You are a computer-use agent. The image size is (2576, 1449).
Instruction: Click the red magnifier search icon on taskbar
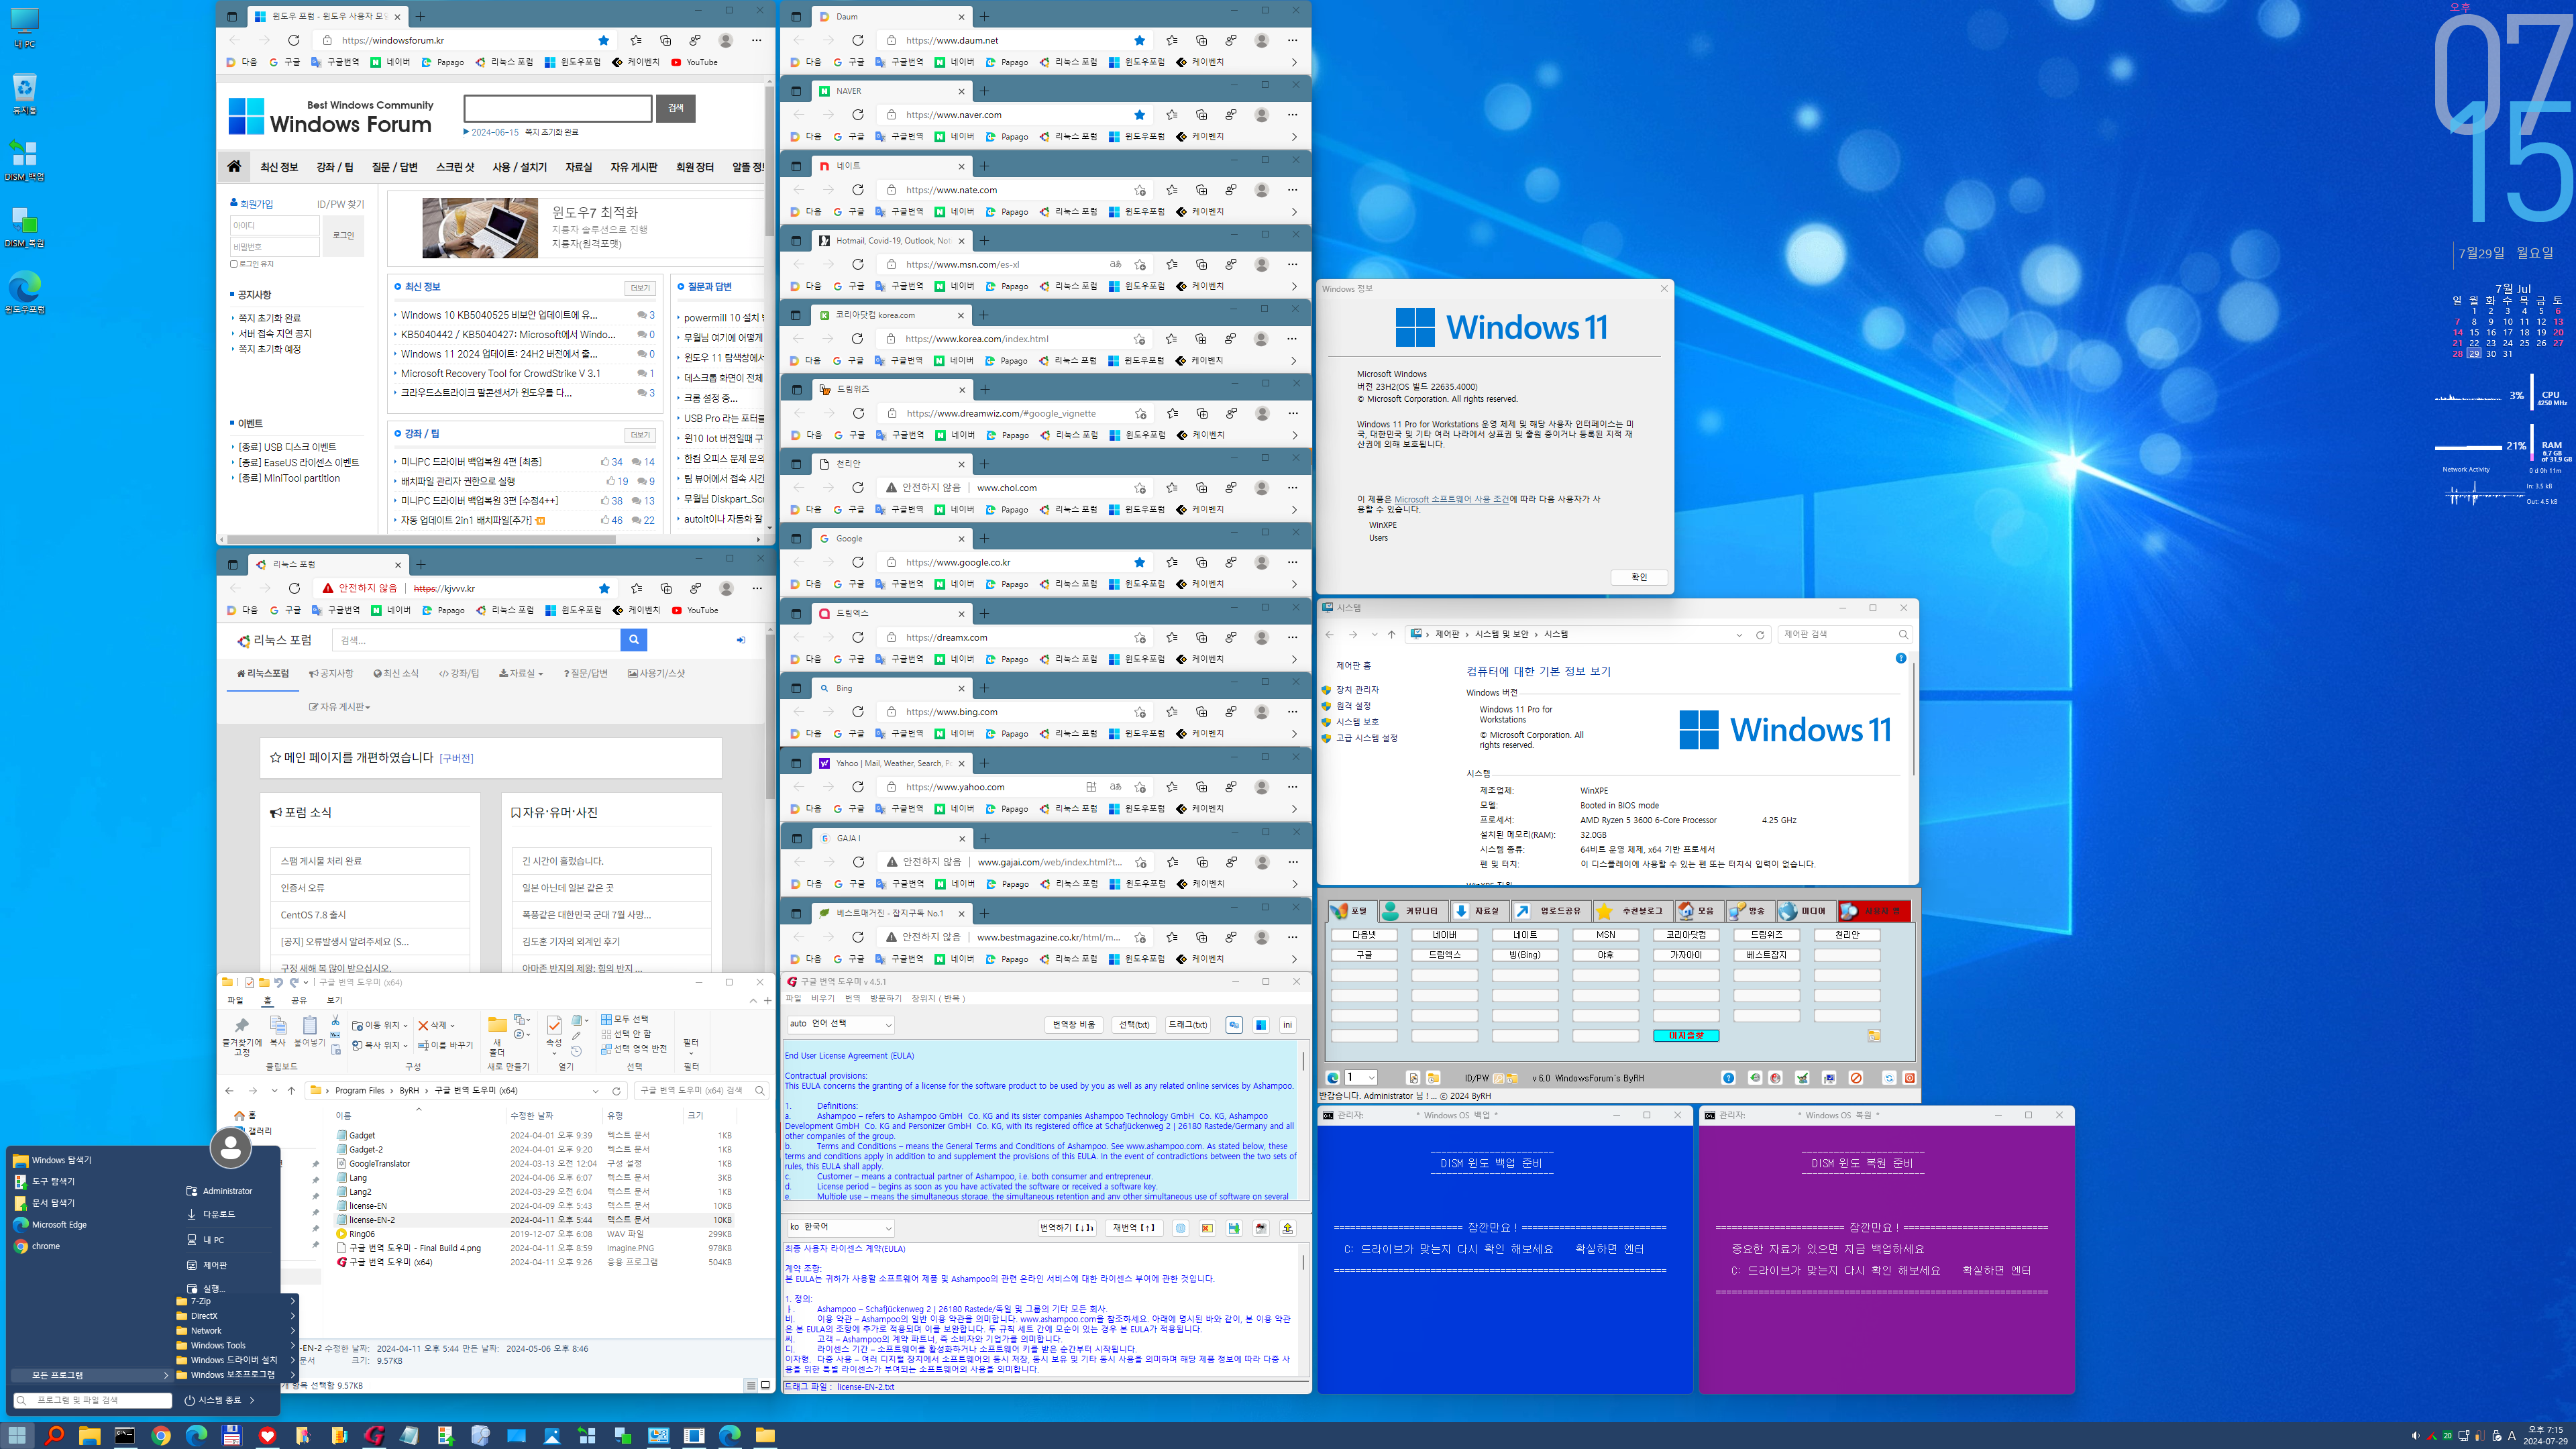click(x=54, y=1436)
